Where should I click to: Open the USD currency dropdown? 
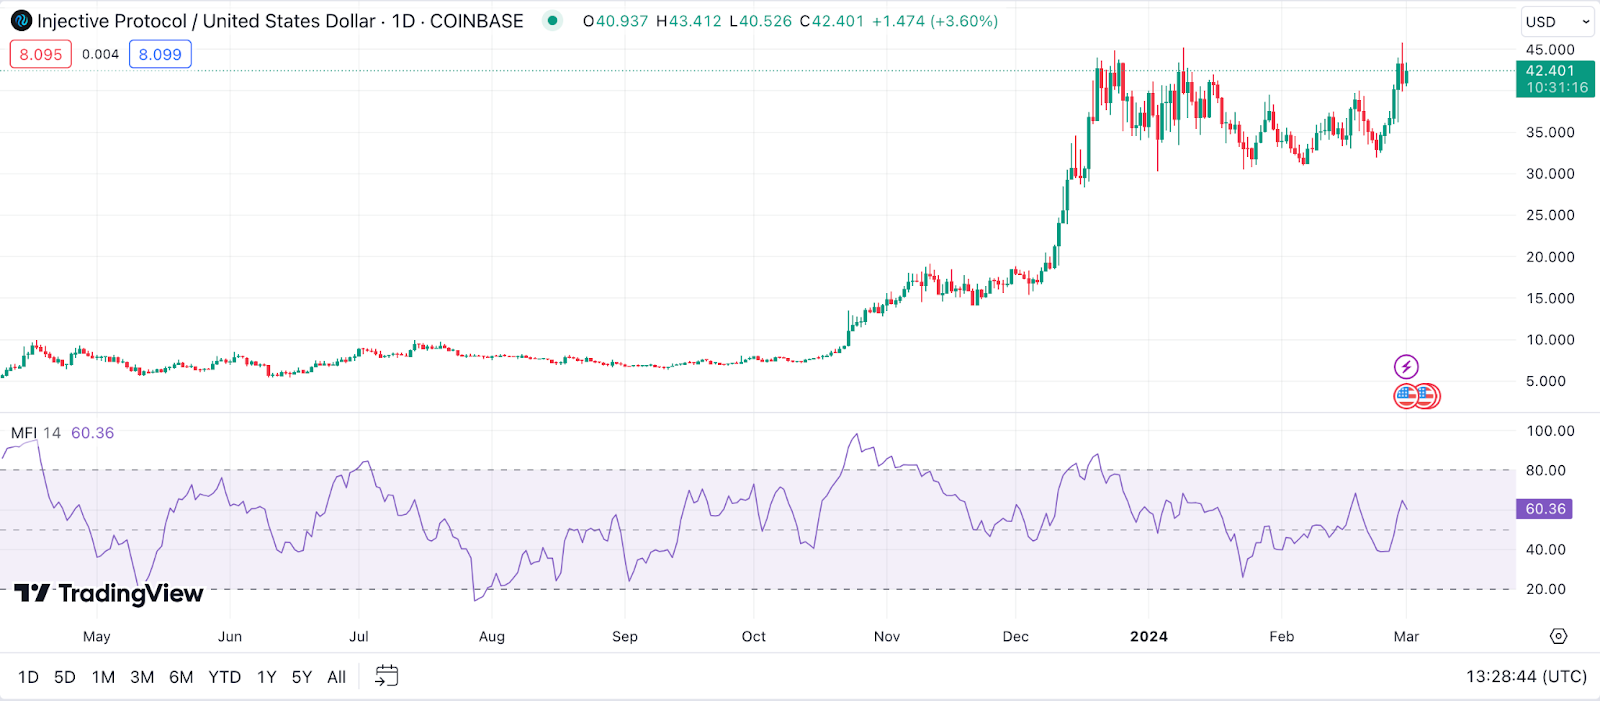coord(1558,22)
